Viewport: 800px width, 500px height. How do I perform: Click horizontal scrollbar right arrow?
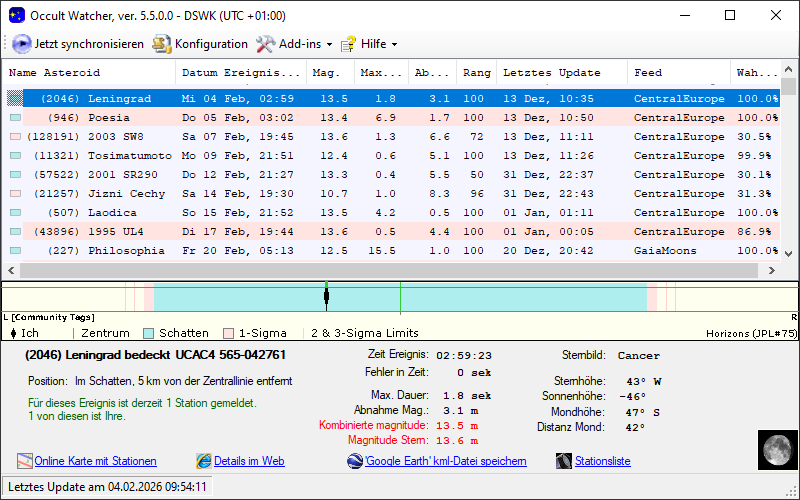771,270
